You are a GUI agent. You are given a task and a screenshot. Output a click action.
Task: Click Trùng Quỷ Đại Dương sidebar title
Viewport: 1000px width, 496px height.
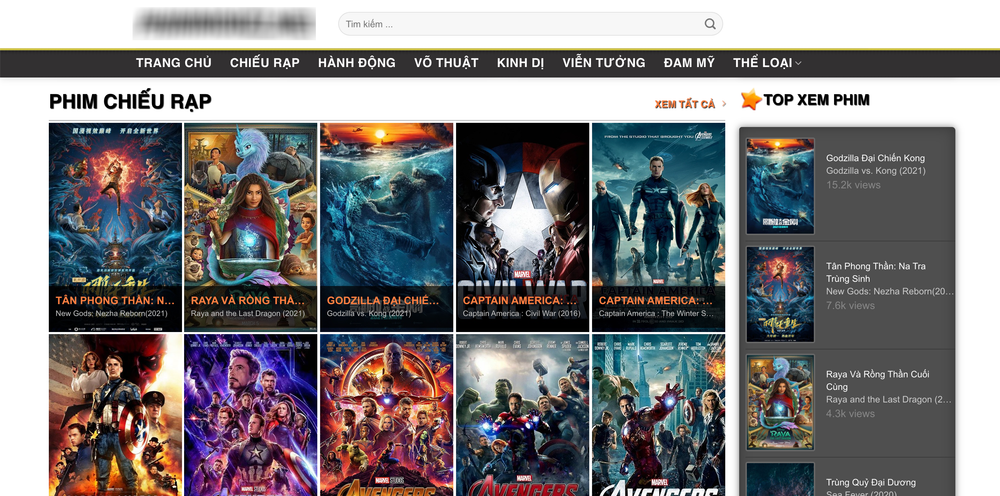click(x=871, y=483)
